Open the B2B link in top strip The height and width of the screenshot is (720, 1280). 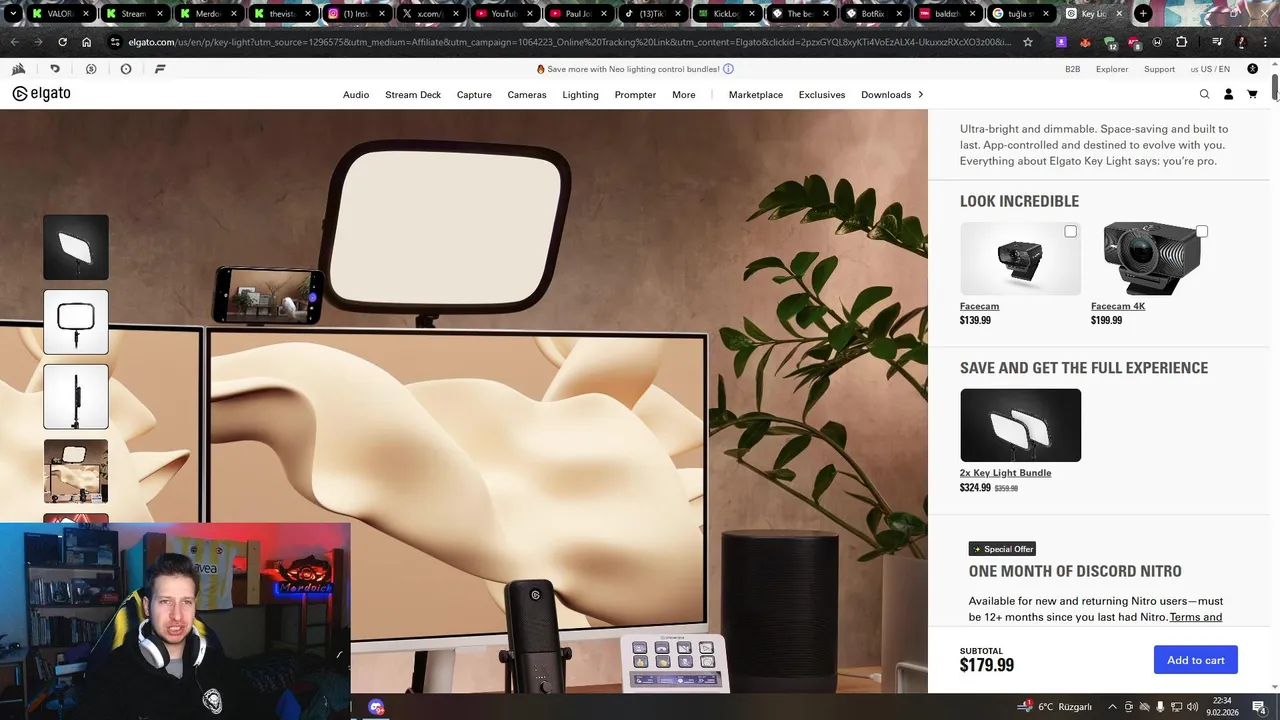[x=1072, y=69]
